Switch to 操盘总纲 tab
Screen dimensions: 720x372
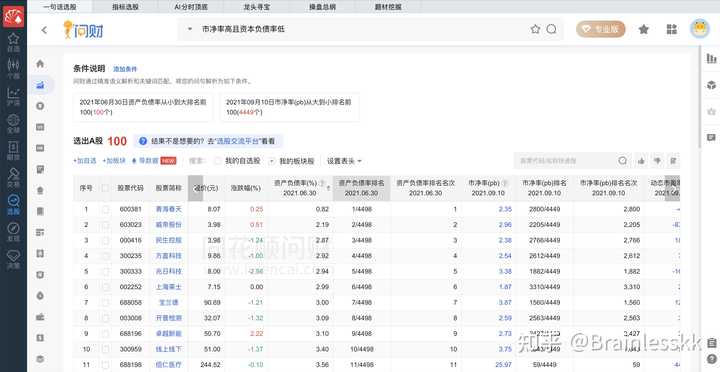[x=322, y=7]
